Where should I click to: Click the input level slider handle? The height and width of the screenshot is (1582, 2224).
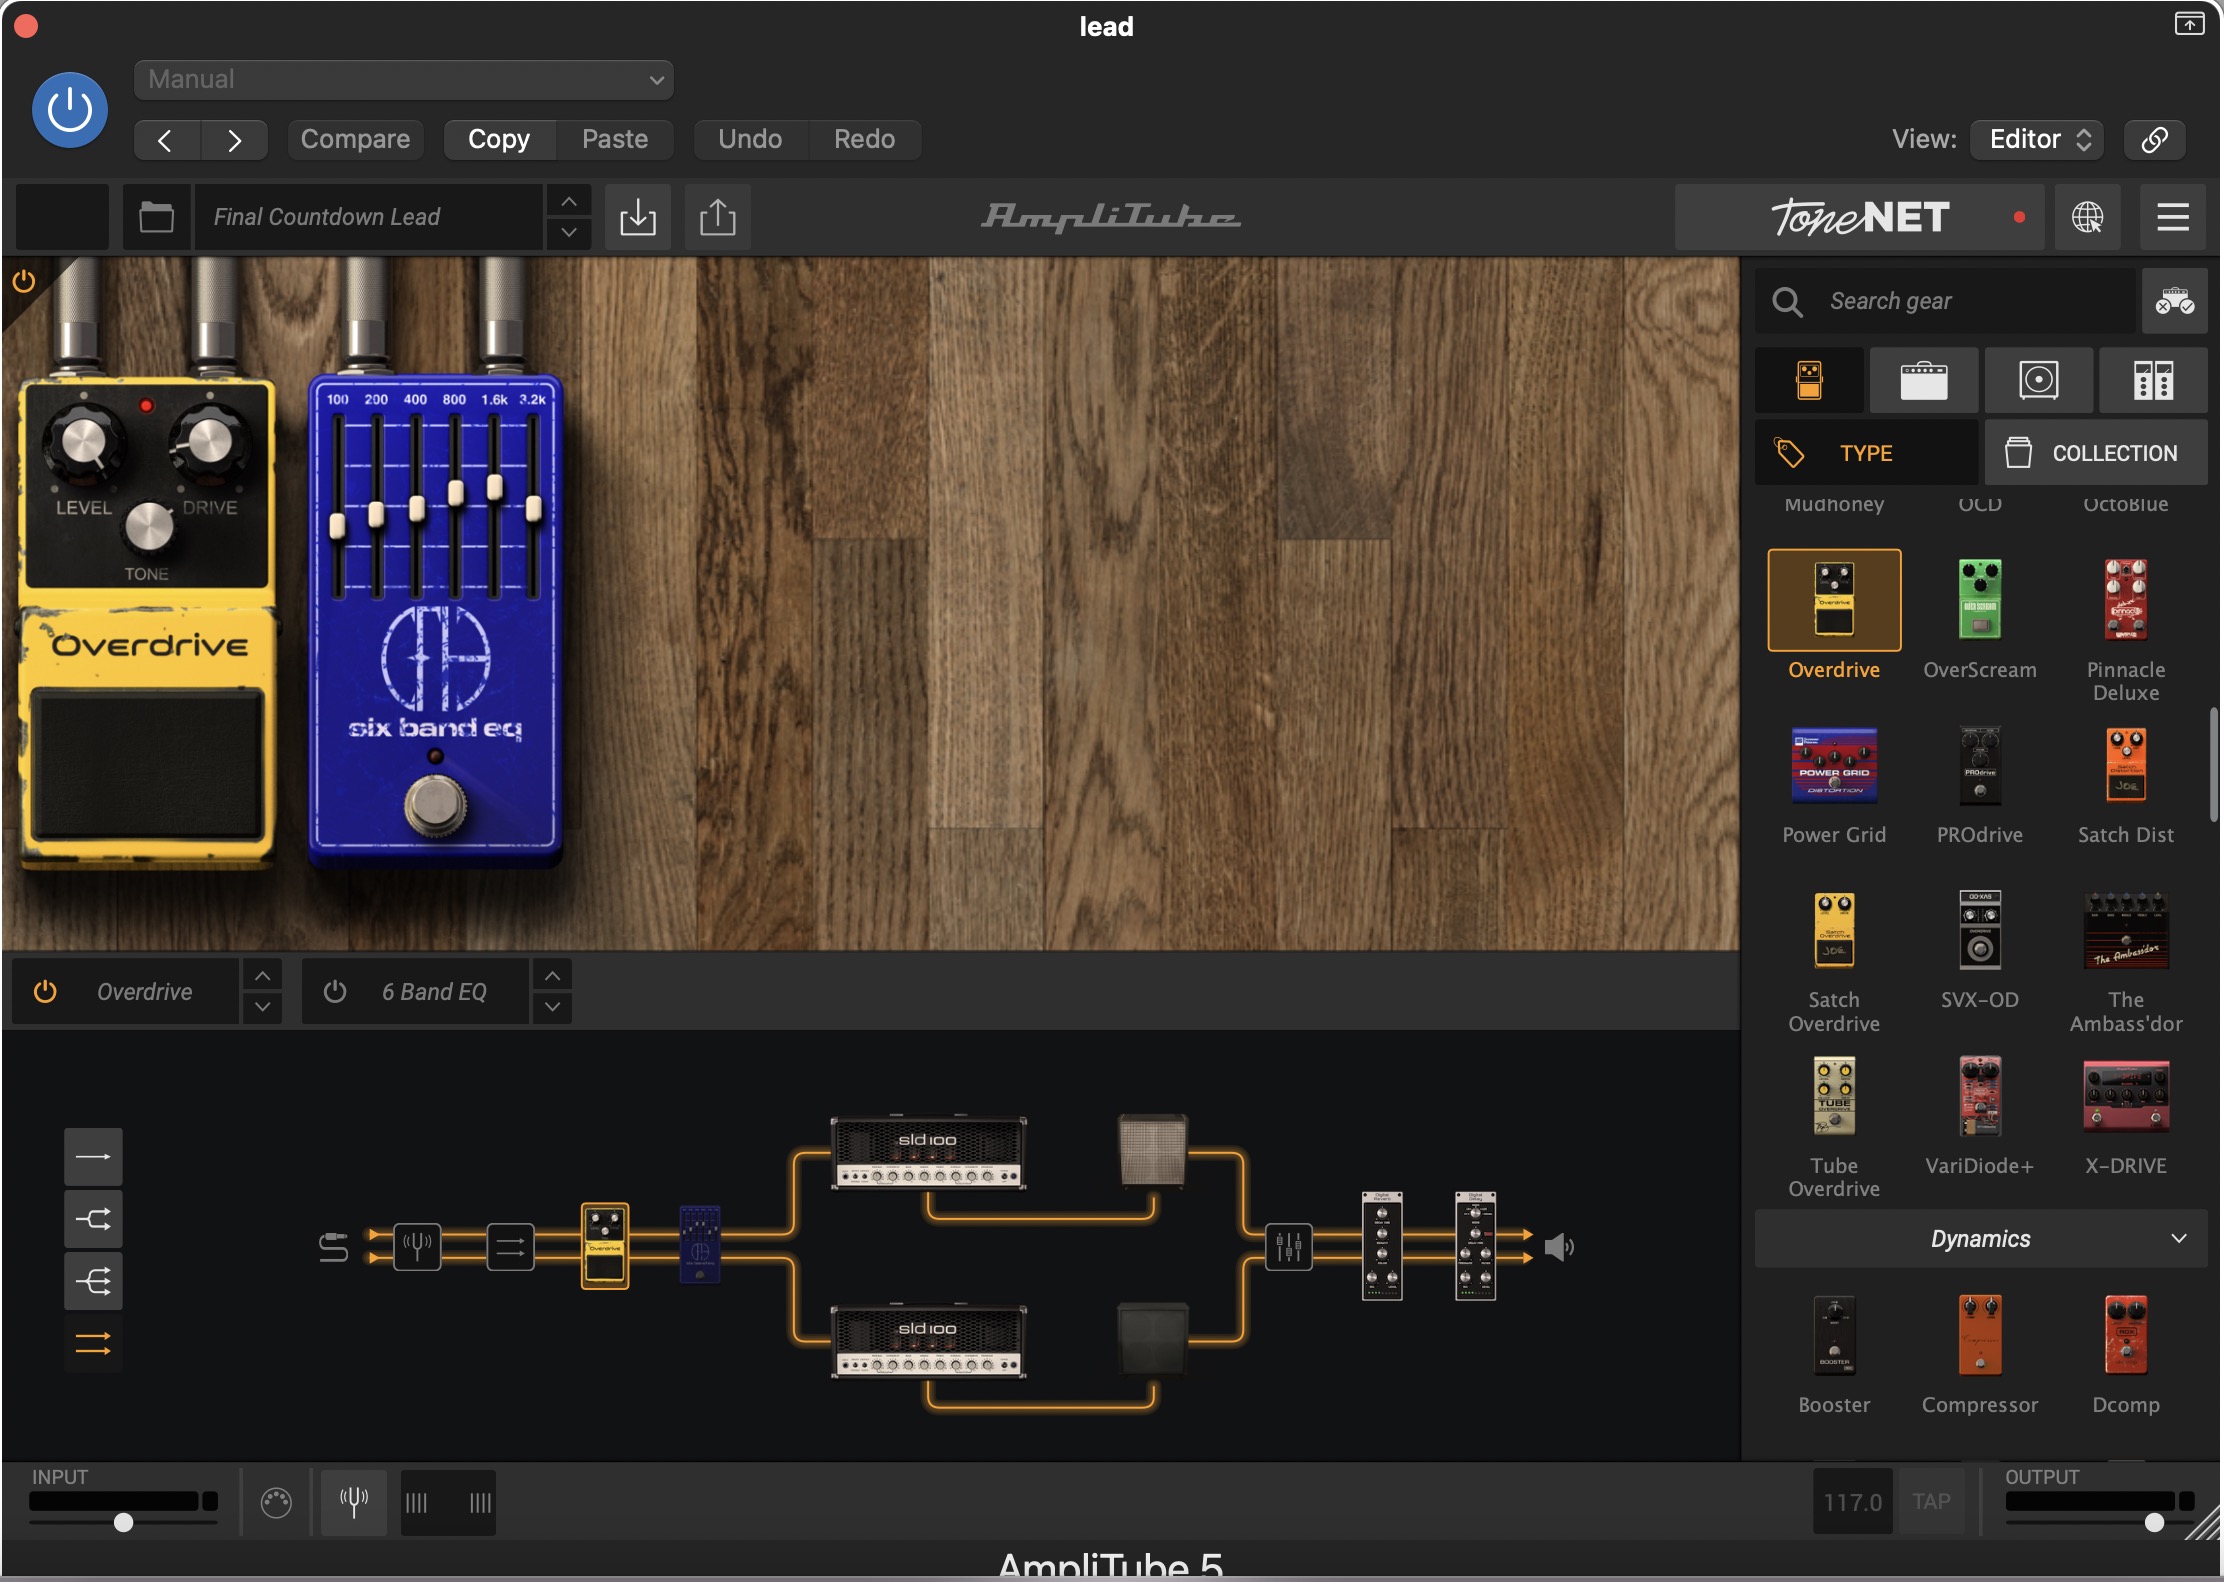[x=123, y=1522]
